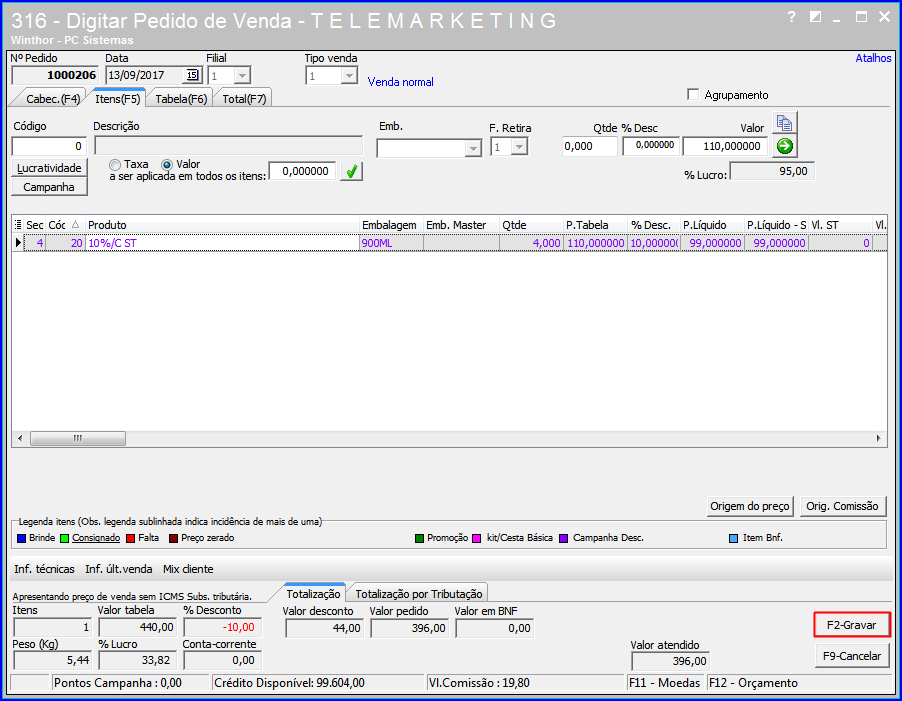
Task: Click the Qtde input field
Action: [590, 146]
